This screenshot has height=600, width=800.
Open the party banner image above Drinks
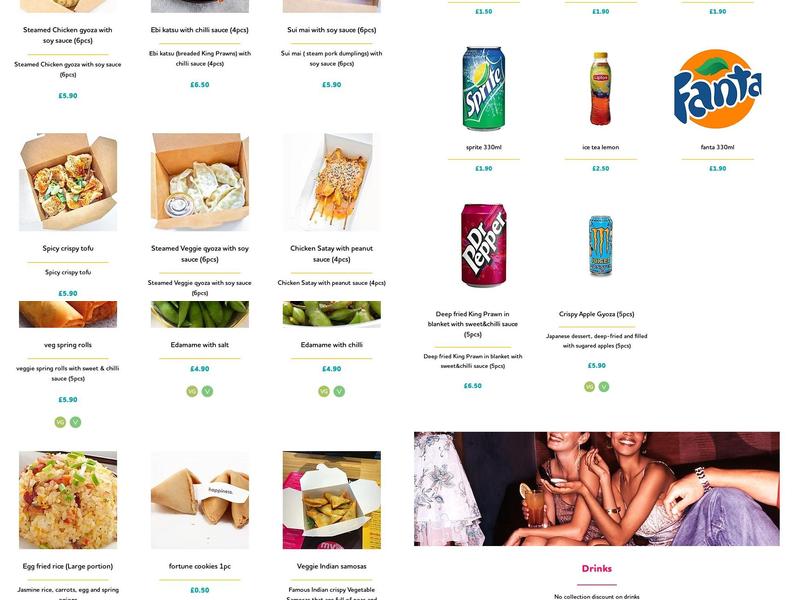(596, 489)
